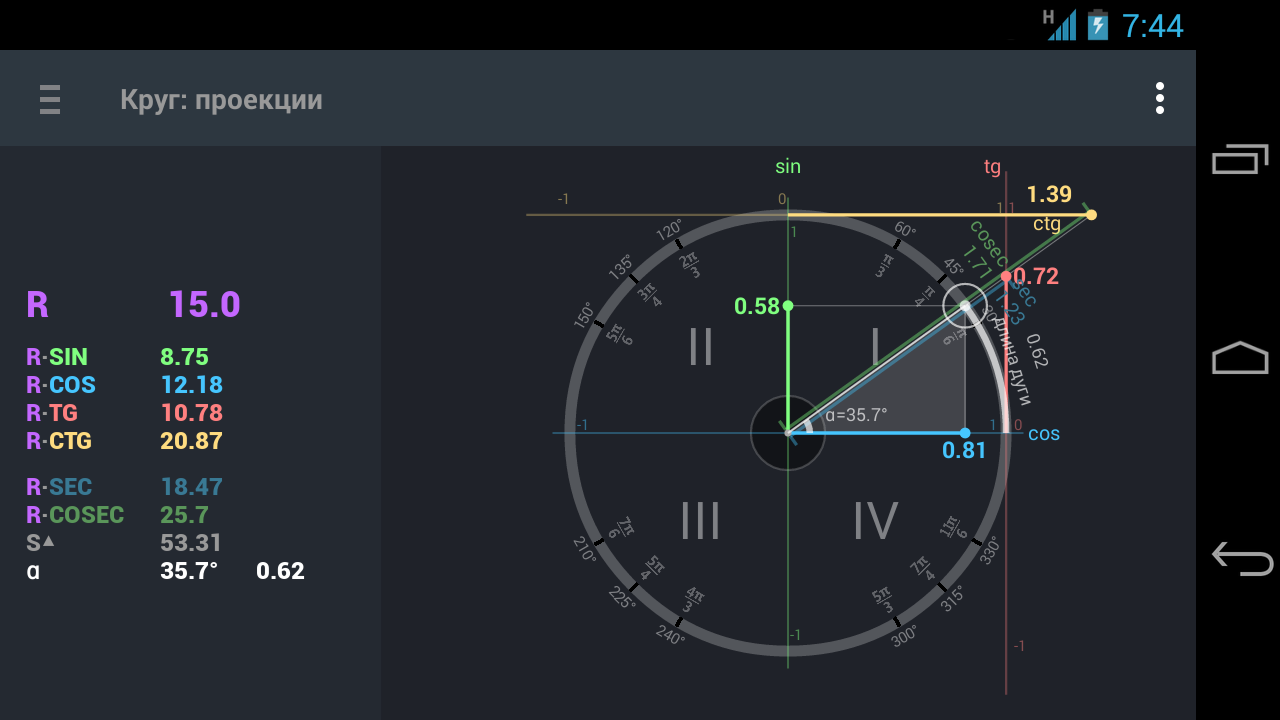Image resolution: width=1280 pixels, height=720 pixels.
Task: Tap the mobile signal strength icon
Action: 1061,24
